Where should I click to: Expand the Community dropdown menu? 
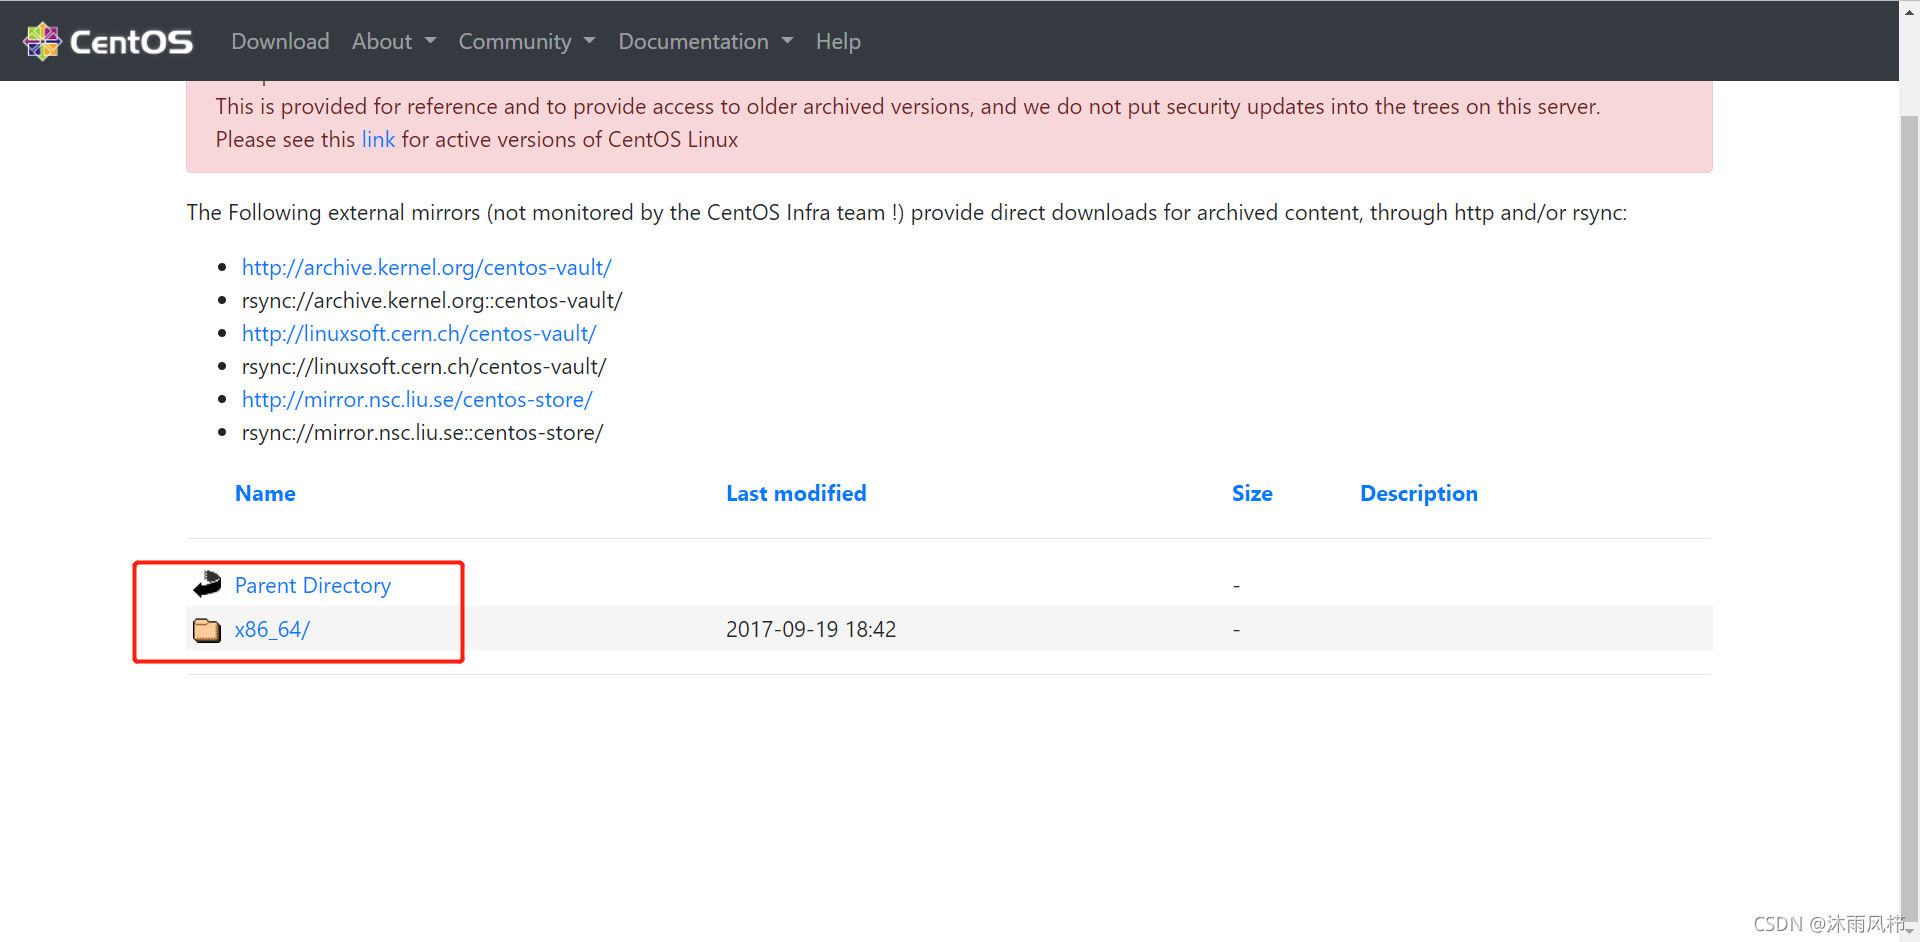[527, 41]
